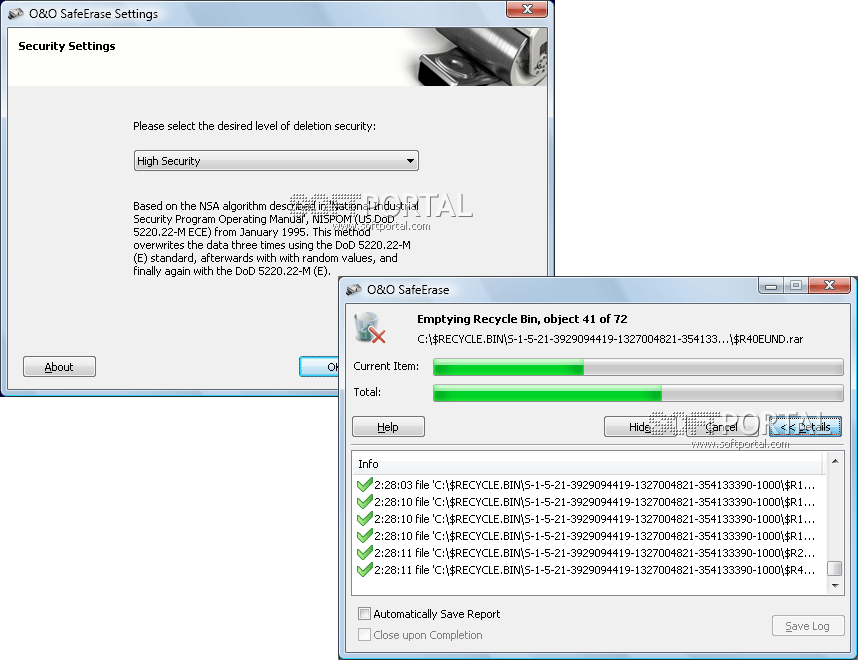Click the Total progress bar
858x660 pixels.
(638, 392)
